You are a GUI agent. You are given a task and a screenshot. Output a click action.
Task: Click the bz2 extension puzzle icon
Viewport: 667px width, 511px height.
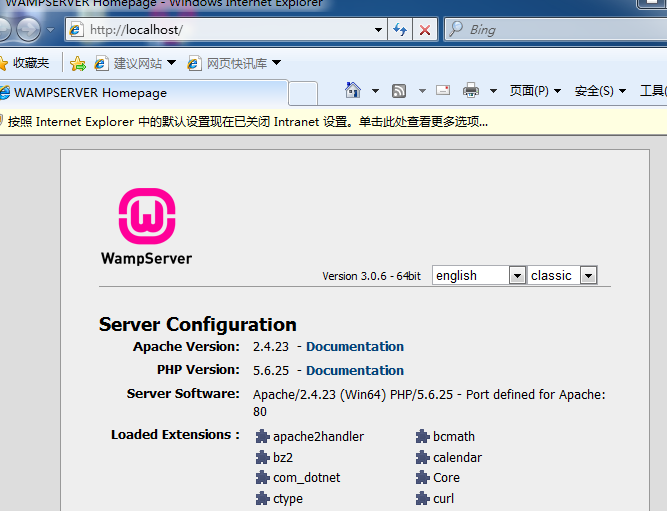(x=262, y=457)
